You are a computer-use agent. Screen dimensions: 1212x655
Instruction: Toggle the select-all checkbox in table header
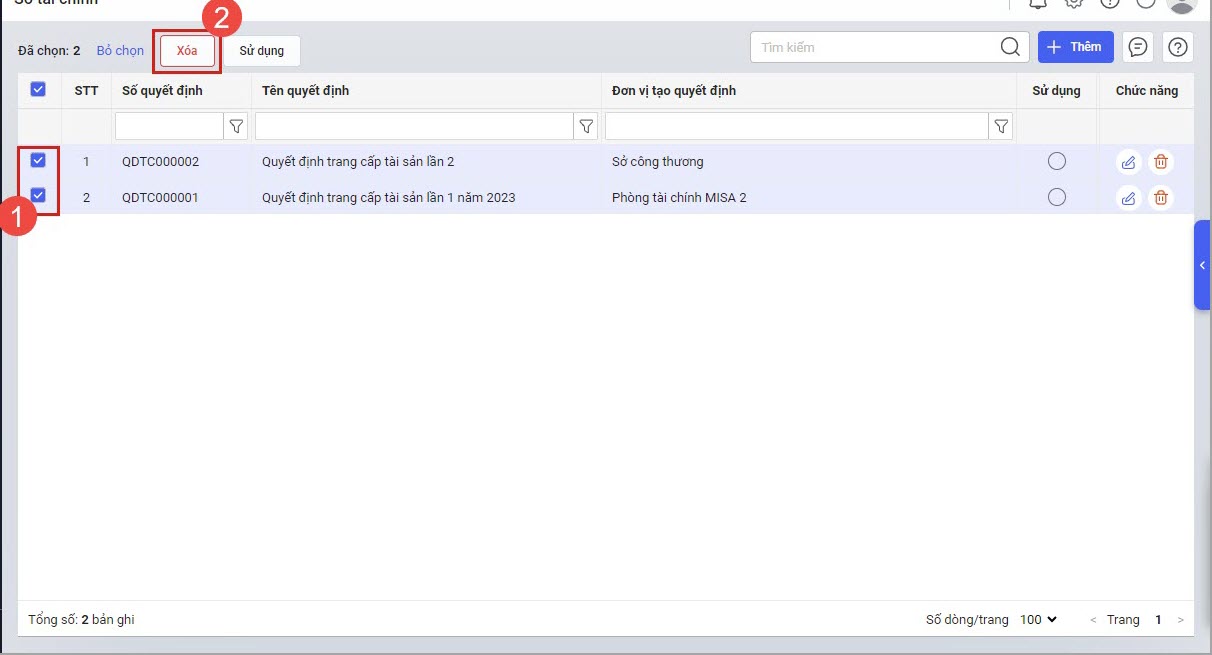39,90
